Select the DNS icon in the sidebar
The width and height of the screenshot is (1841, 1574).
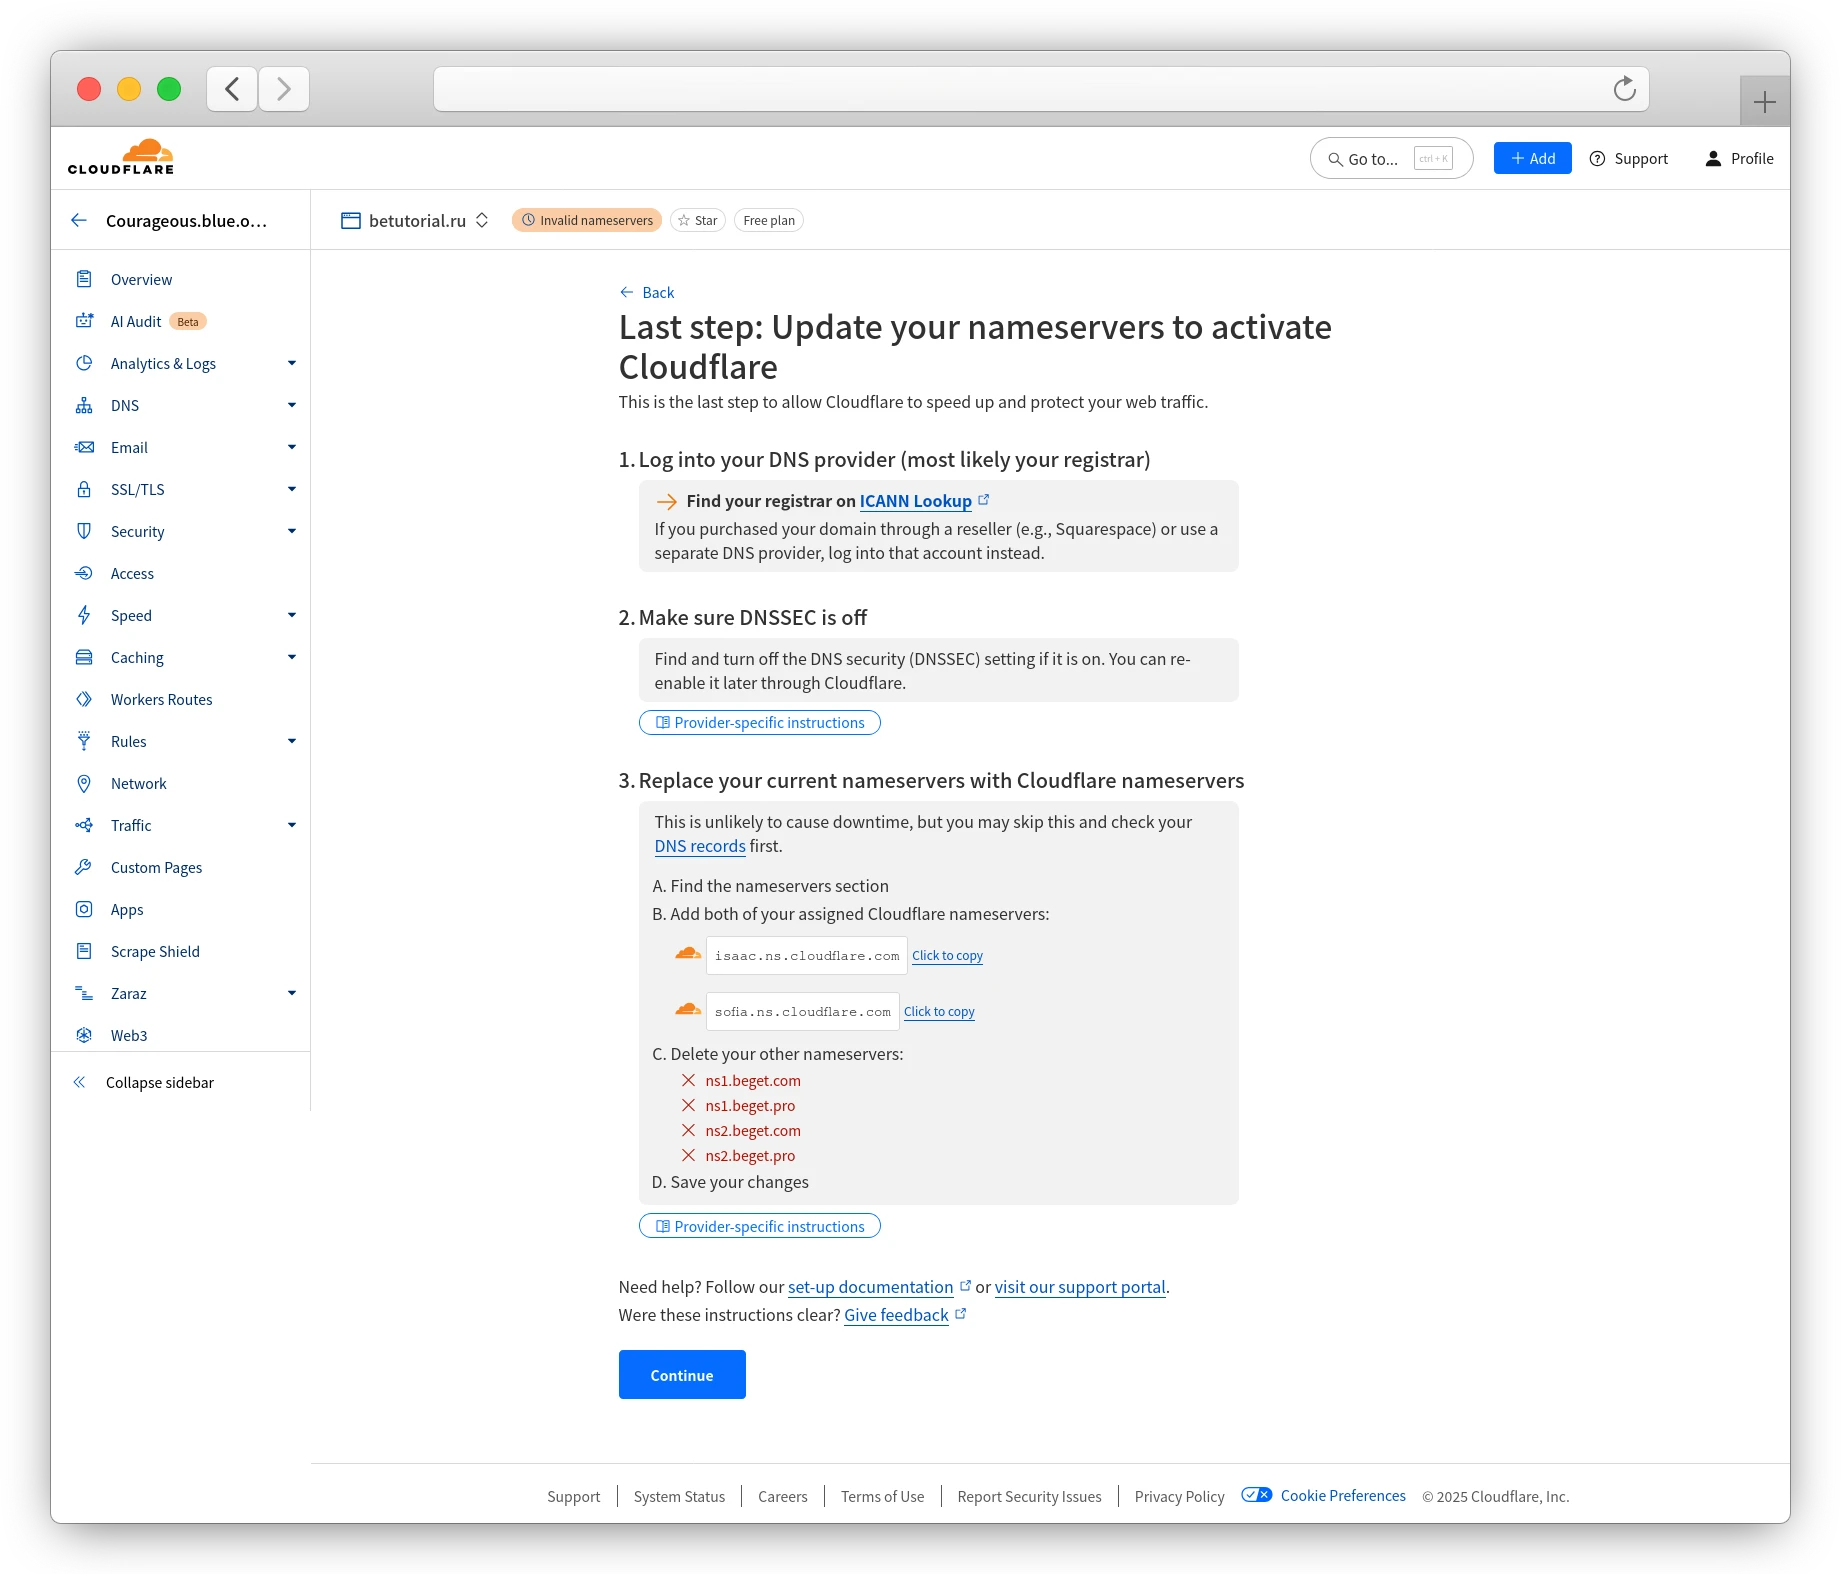click(x=85, y=405)
